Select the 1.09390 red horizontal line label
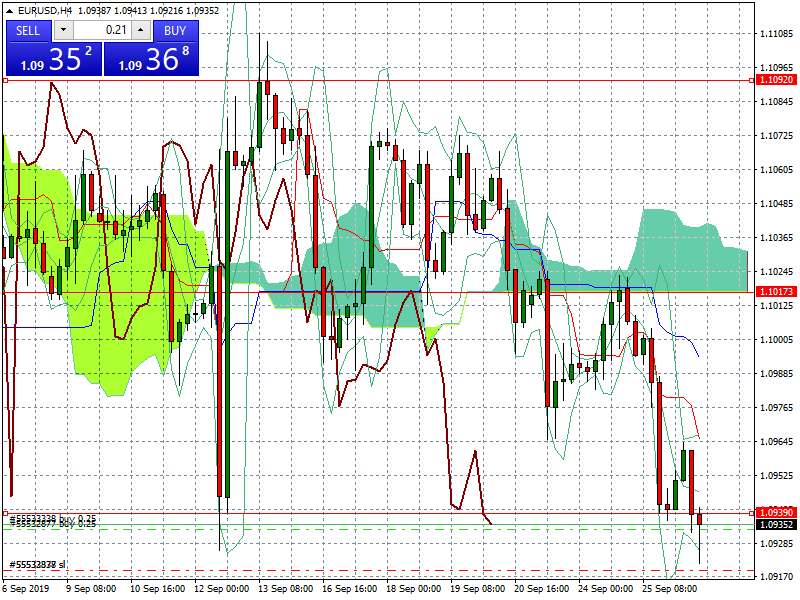This screenshot has height=600, width=800. pos(776,513)
